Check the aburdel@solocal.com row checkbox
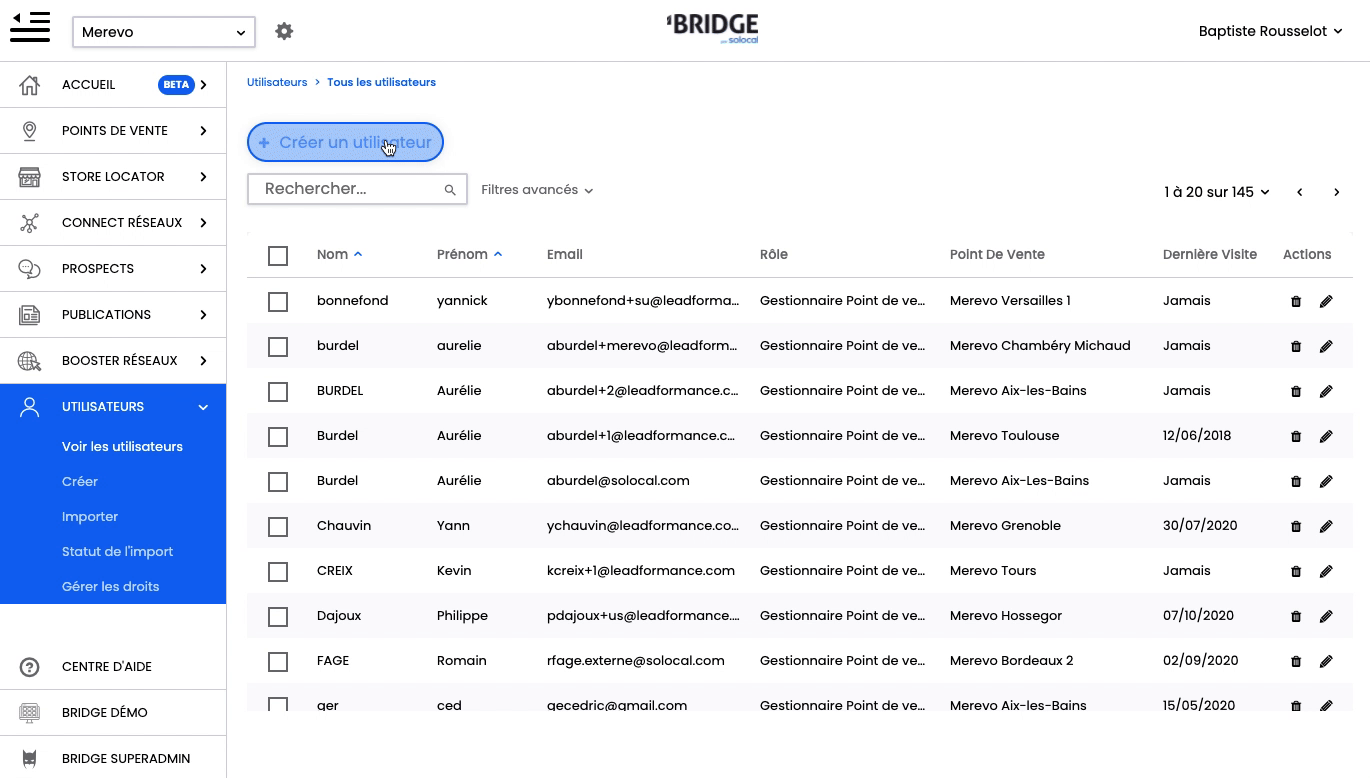1370x778 pixels. (278, 482)
